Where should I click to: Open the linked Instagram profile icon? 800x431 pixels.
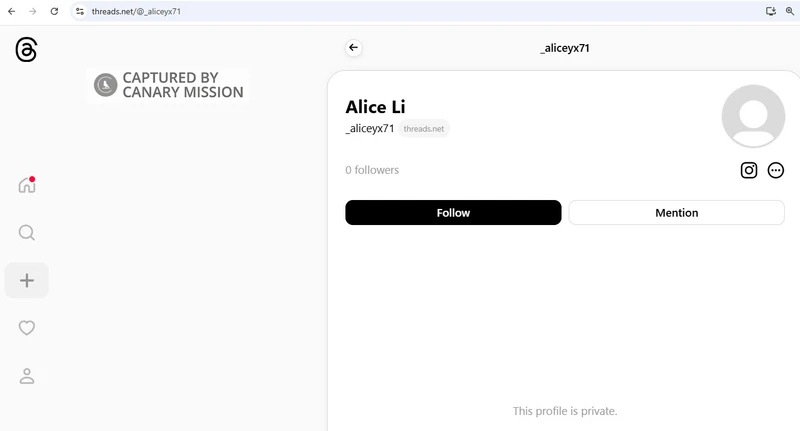[x=748, y=170]
